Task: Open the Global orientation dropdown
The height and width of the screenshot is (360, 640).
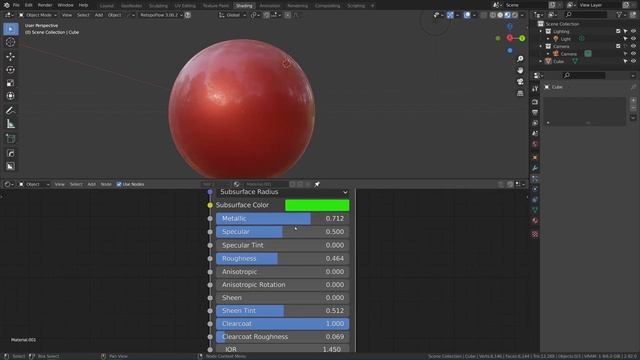Action: tap(232, 15)
